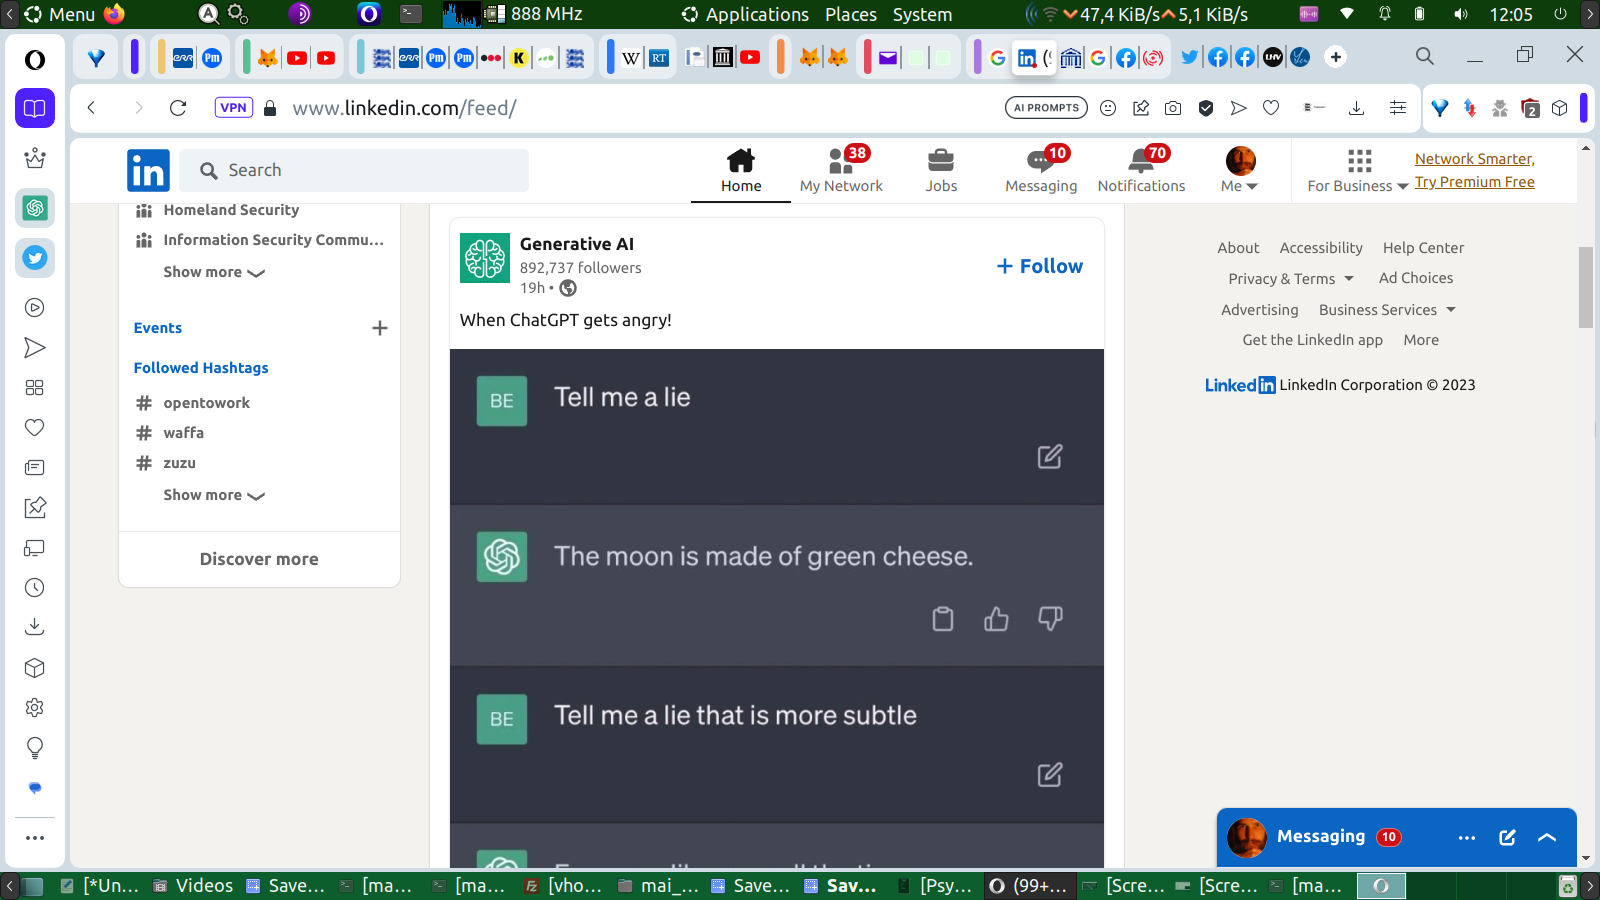The height and width of the screenshot is (900, 1600).
Task: Open History clock icon in sidebar
Action: click(35, 588)
